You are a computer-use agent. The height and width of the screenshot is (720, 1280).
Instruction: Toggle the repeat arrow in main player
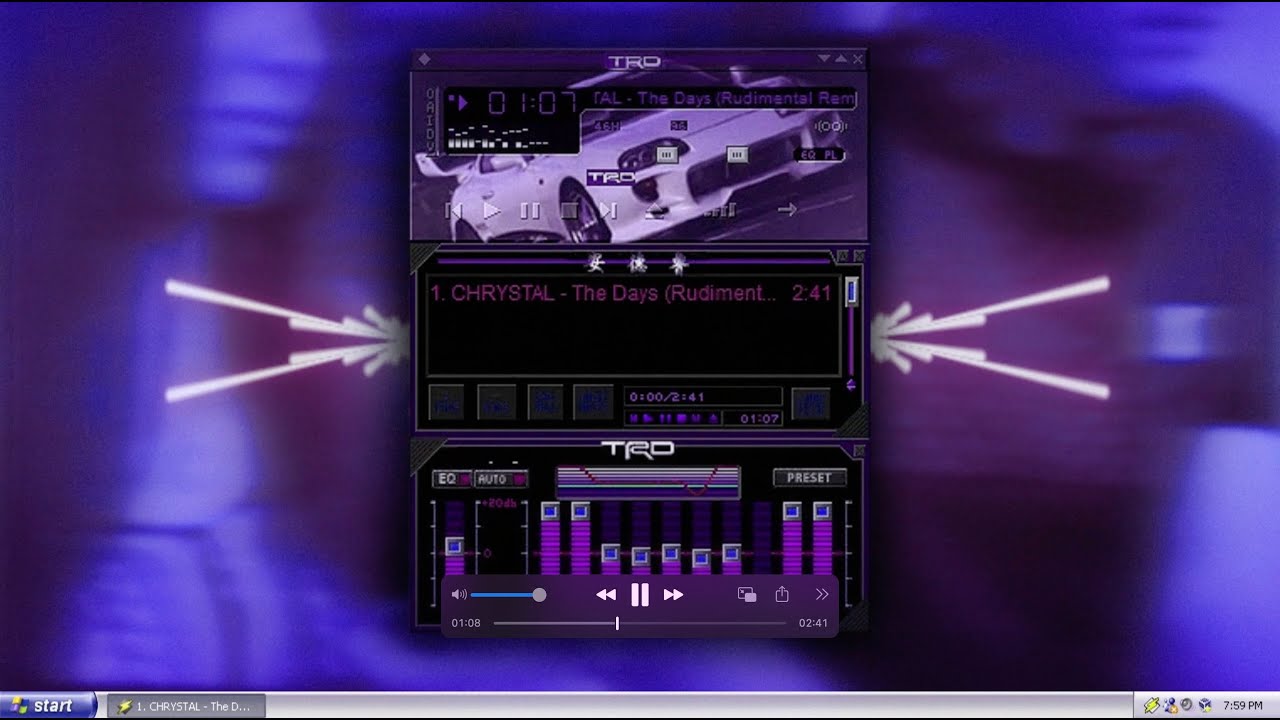click(x=787, y=209)
